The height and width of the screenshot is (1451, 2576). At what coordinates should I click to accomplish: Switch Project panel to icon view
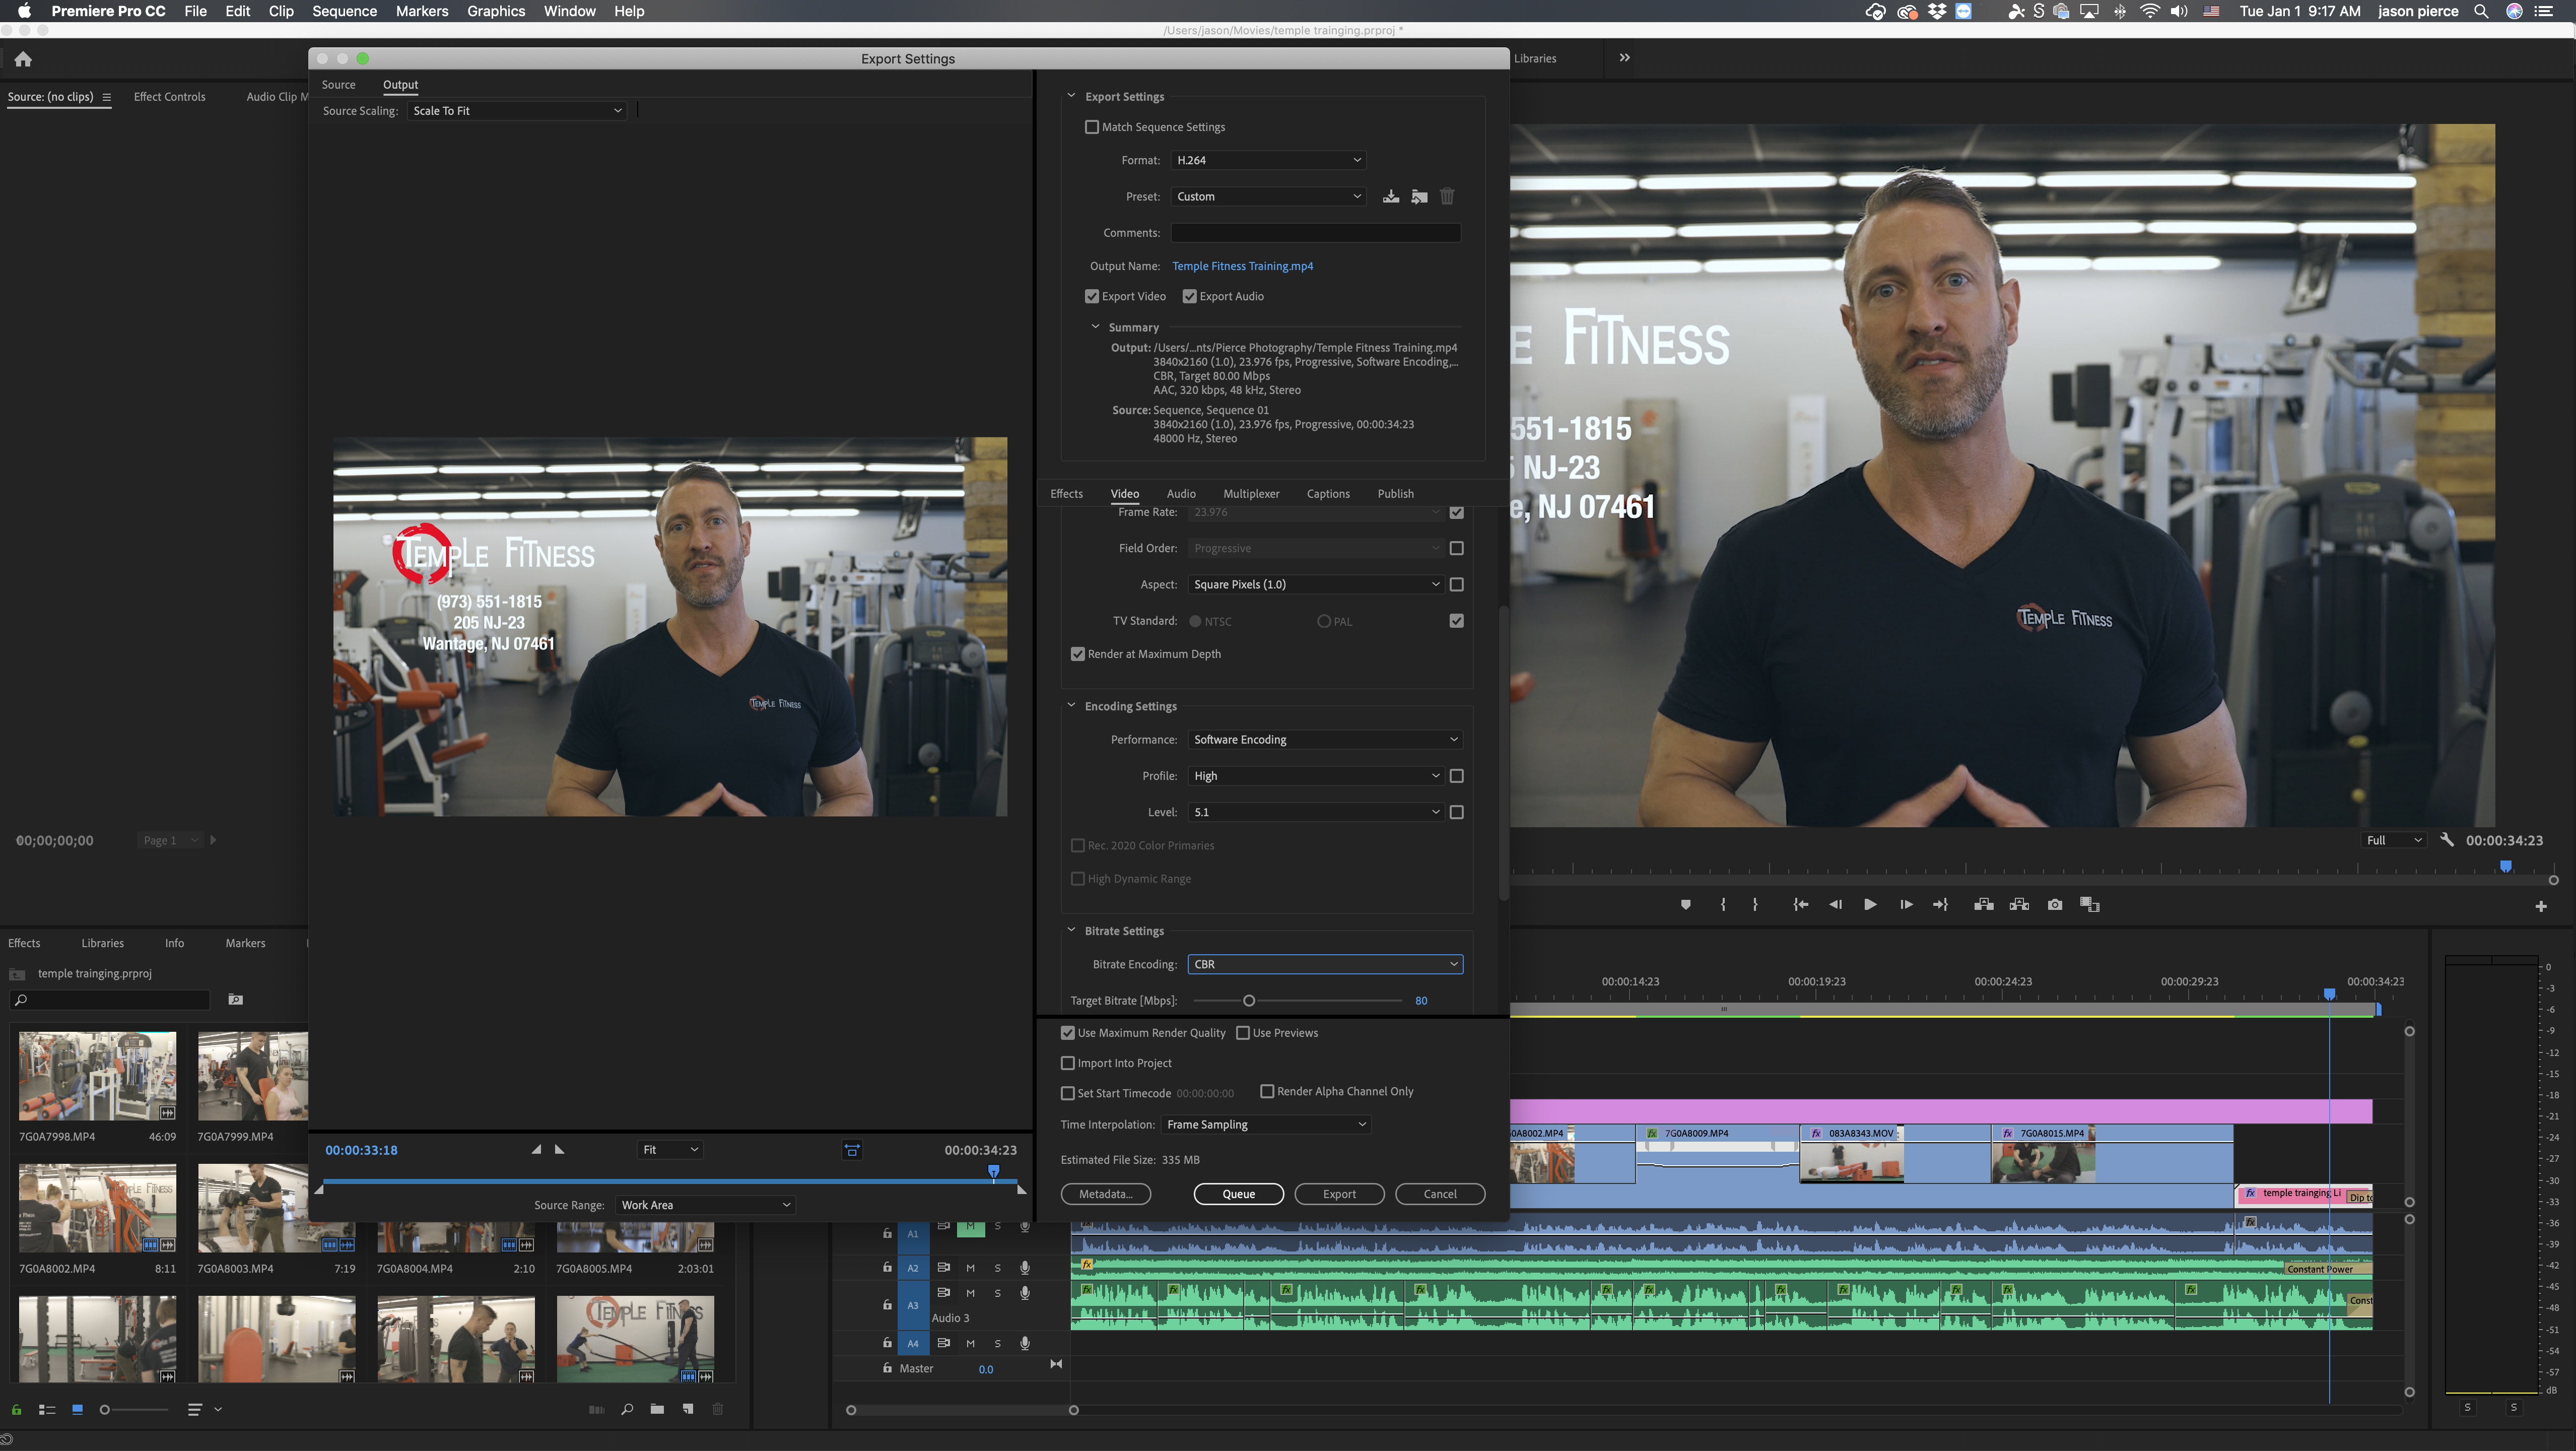(x=77, y=1409)
